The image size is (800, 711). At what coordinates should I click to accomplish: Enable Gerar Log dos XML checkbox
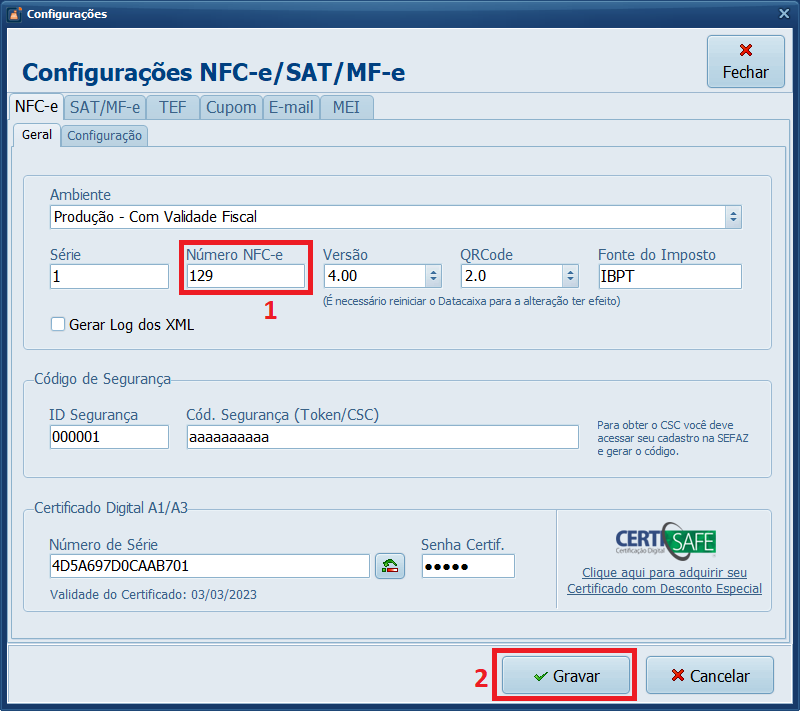click(x=58, y=324)
